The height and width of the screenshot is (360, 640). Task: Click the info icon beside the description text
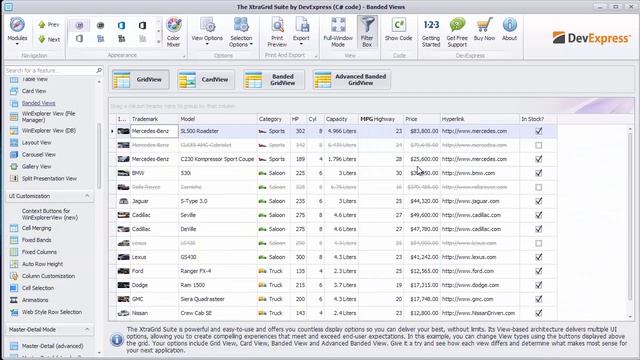click(x=117, y=340)
